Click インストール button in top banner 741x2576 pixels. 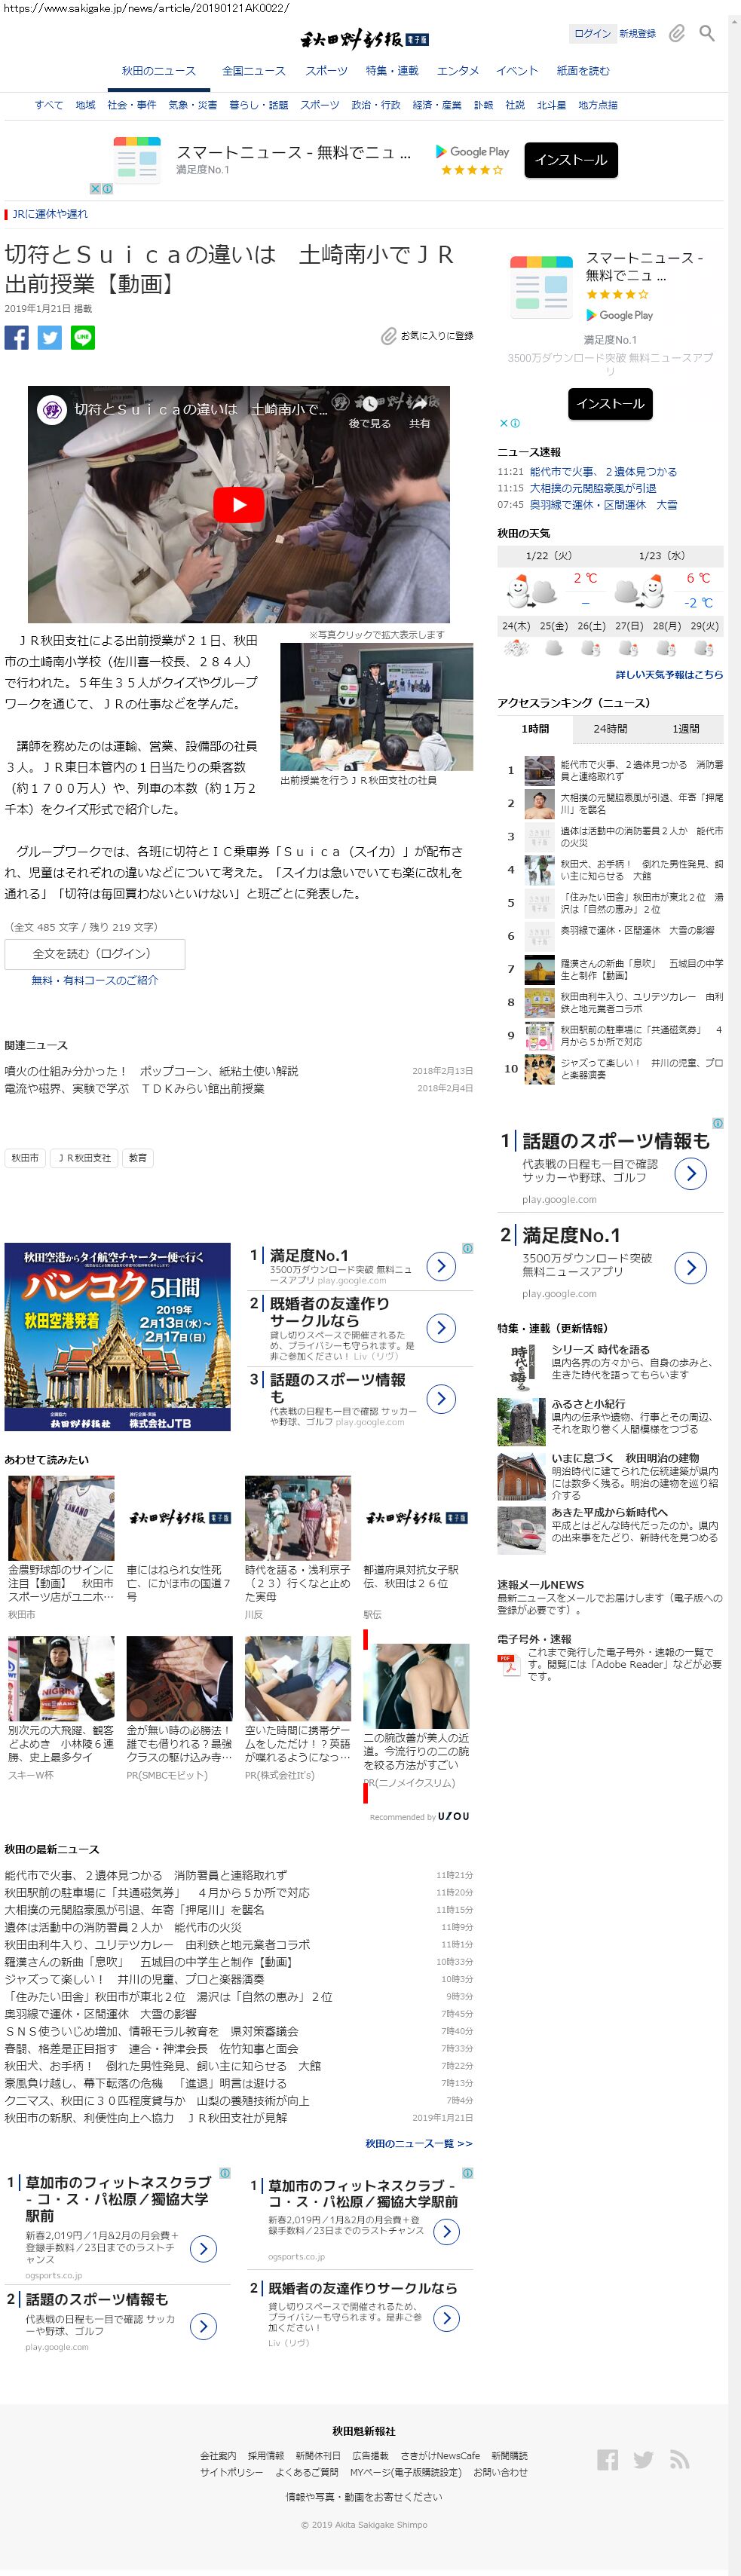click(571, 160)
